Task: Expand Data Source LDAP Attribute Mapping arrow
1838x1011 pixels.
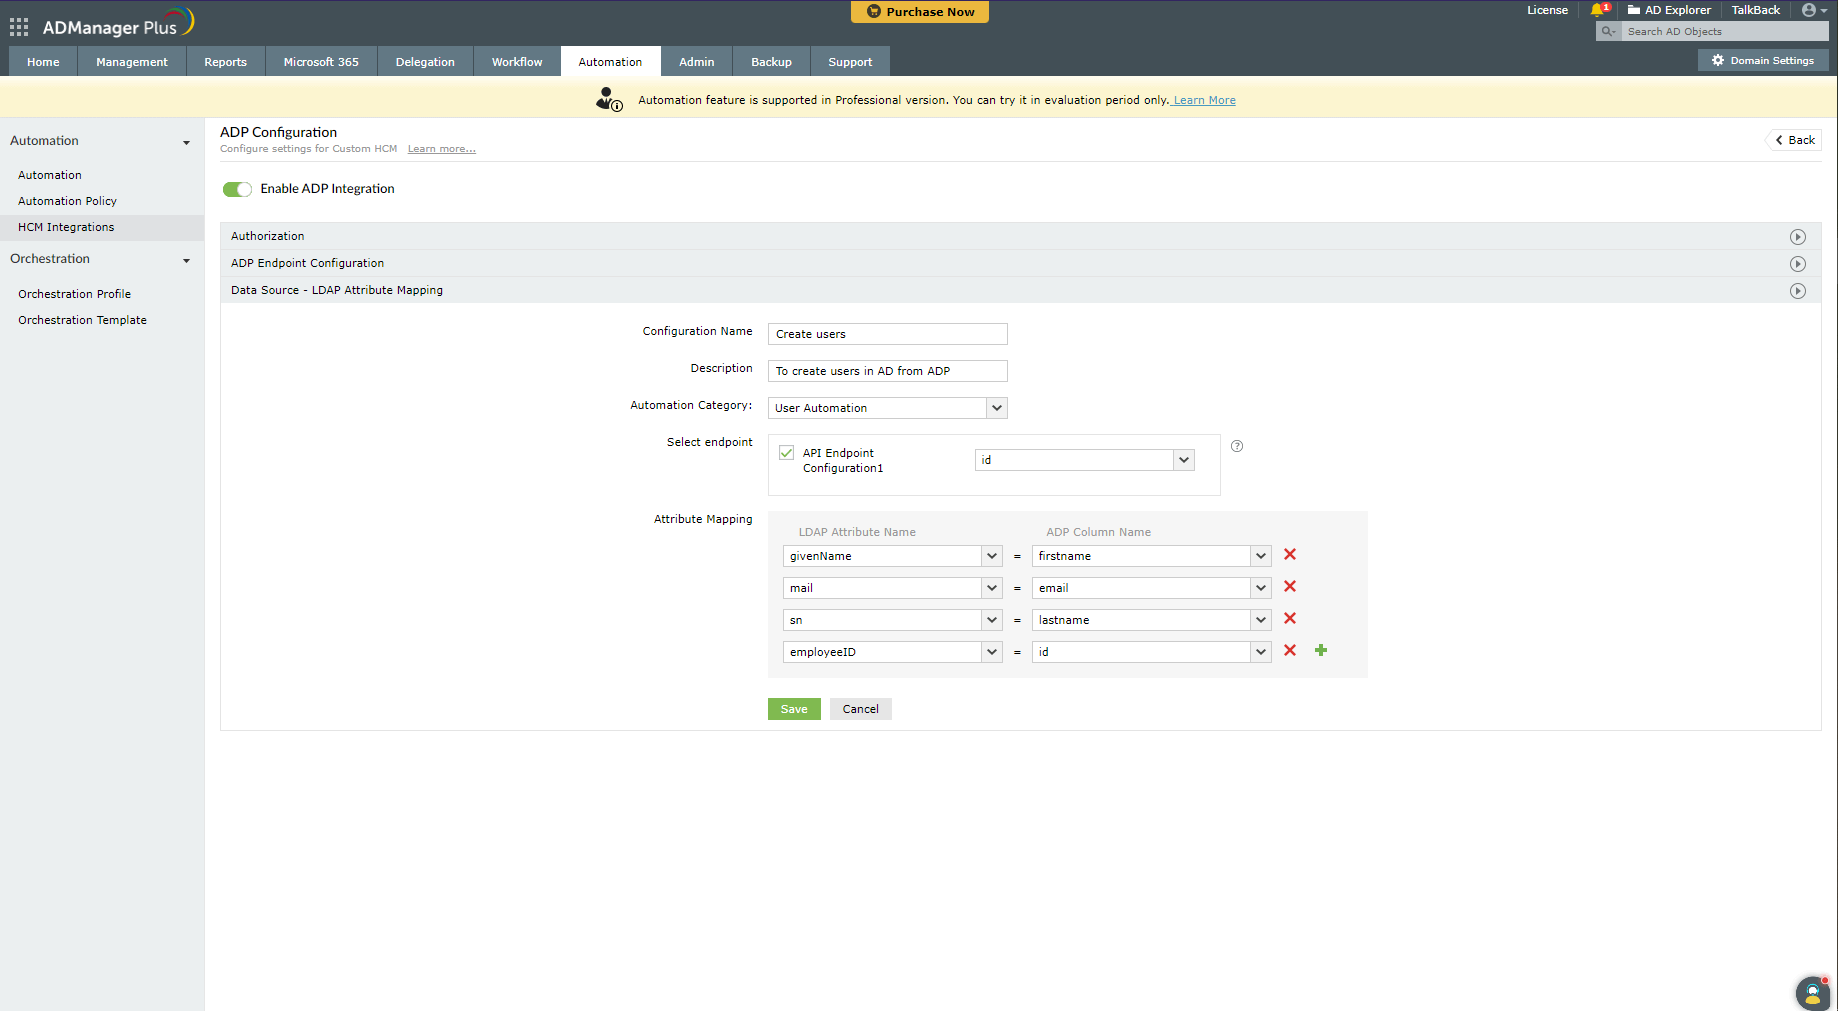Action: (1797, 291)
